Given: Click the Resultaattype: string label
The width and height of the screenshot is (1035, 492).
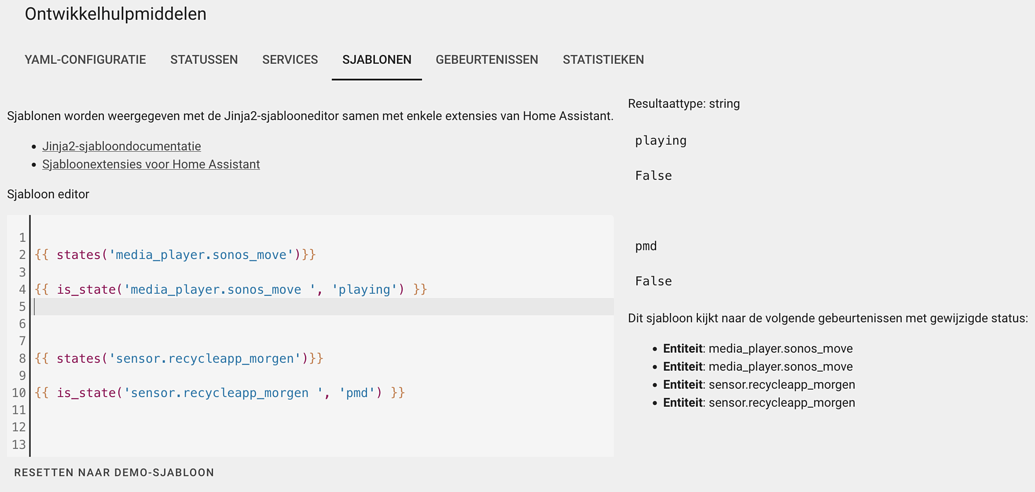Looking at the screenshot, I should pyautogui.click(x=684, y=104).
